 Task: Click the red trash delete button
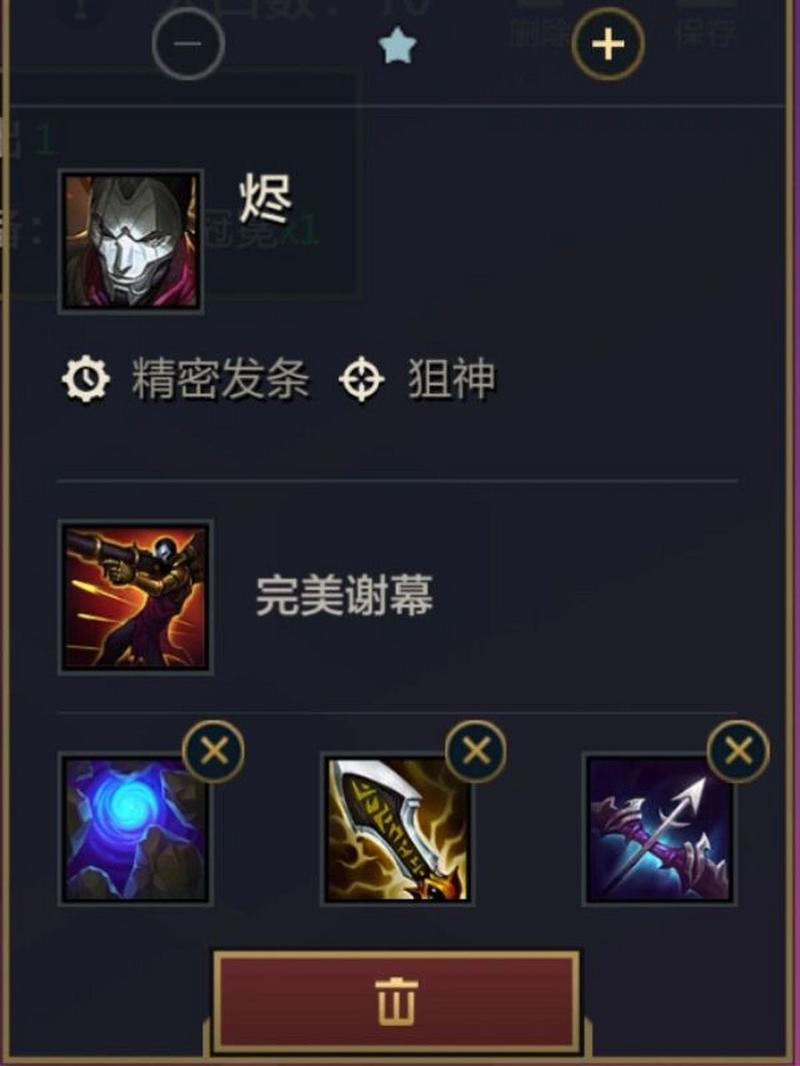pyautogui.click(x=397, y=1001)
